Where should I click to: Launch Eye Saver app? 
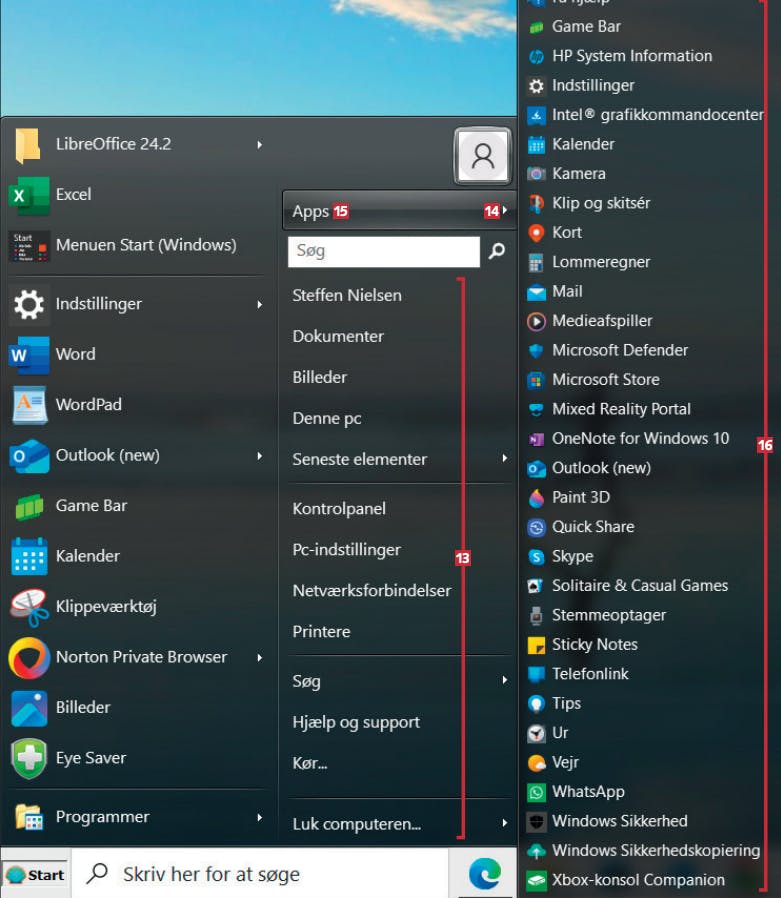click(x=135, y=758)
